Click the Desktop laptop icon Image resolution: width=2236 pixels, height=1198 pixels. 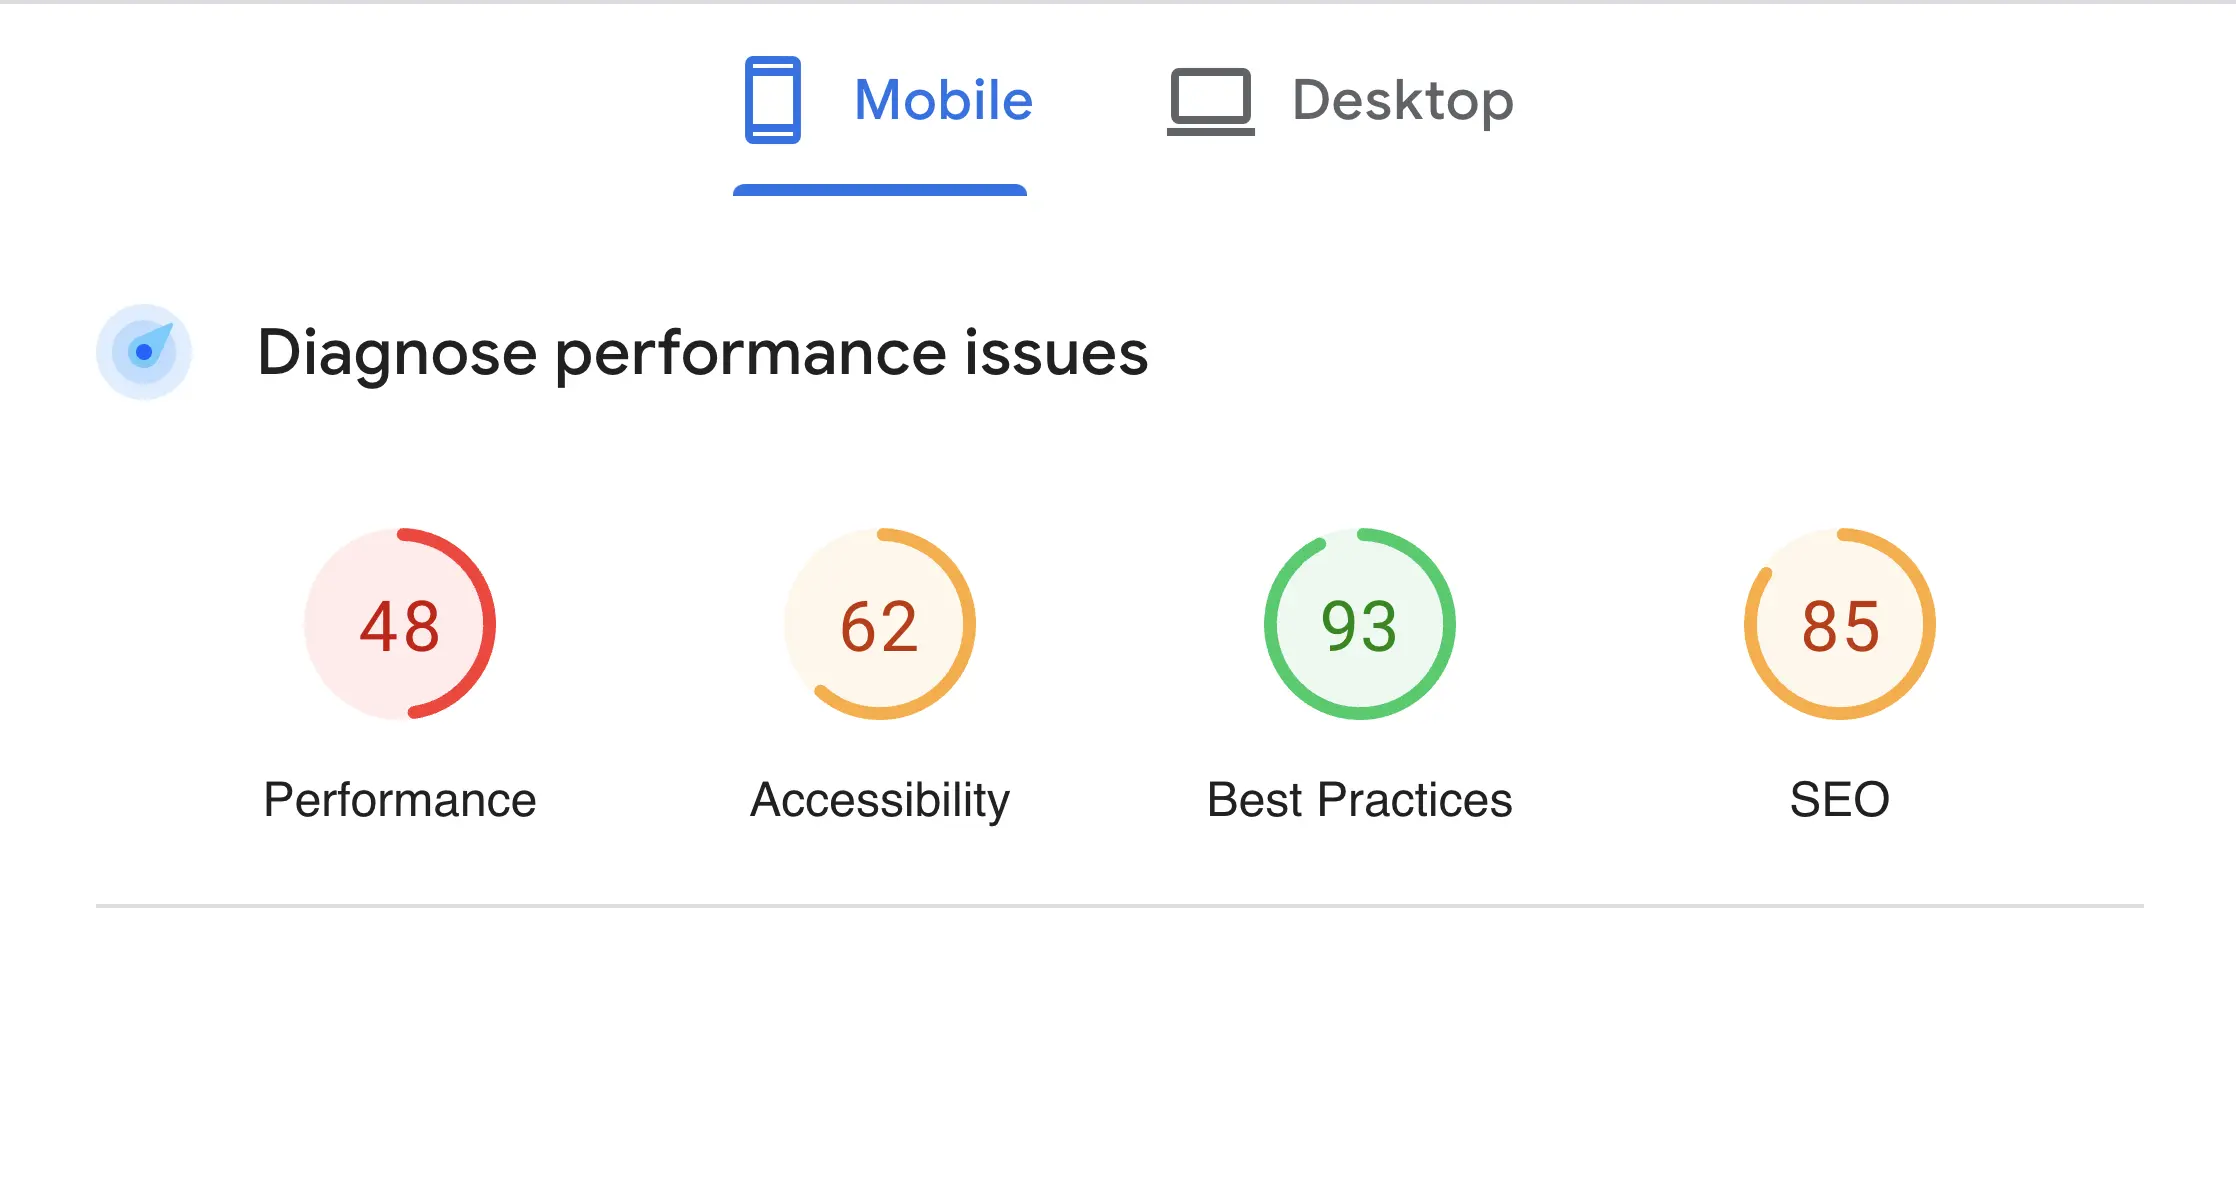point(1210,101)
